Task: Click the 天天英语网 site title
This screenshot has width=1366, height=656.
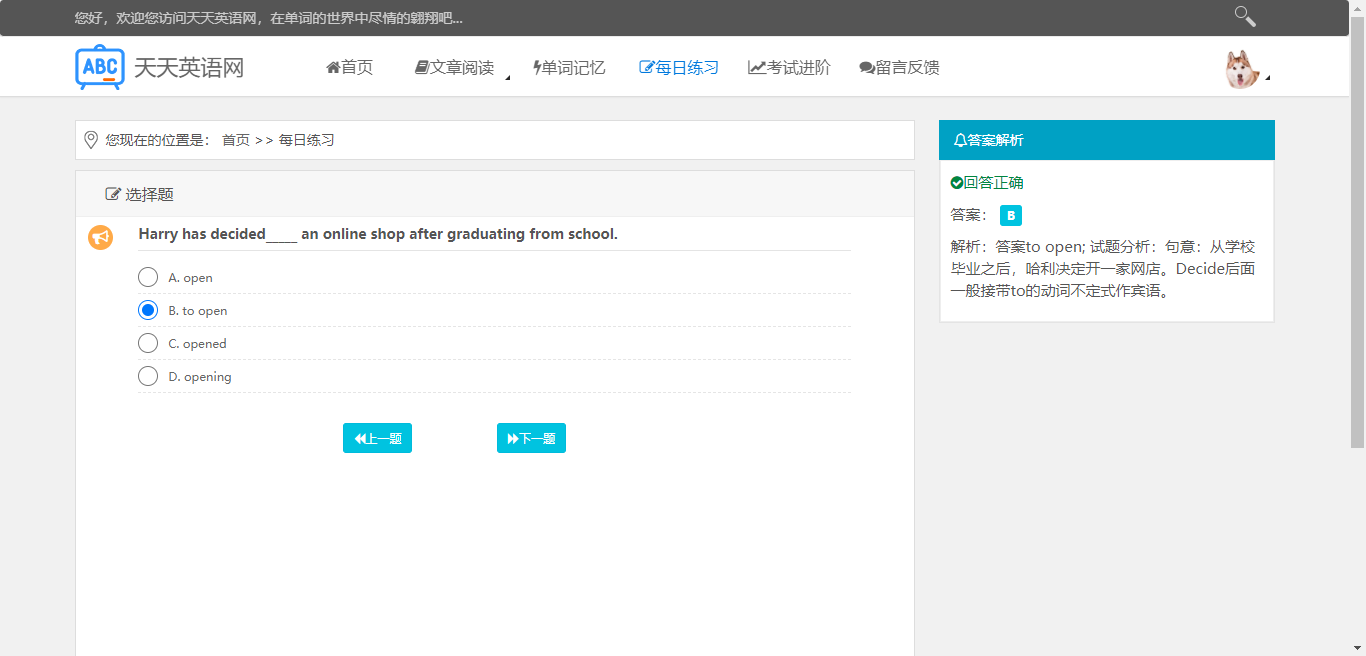Action: [189, 68]
